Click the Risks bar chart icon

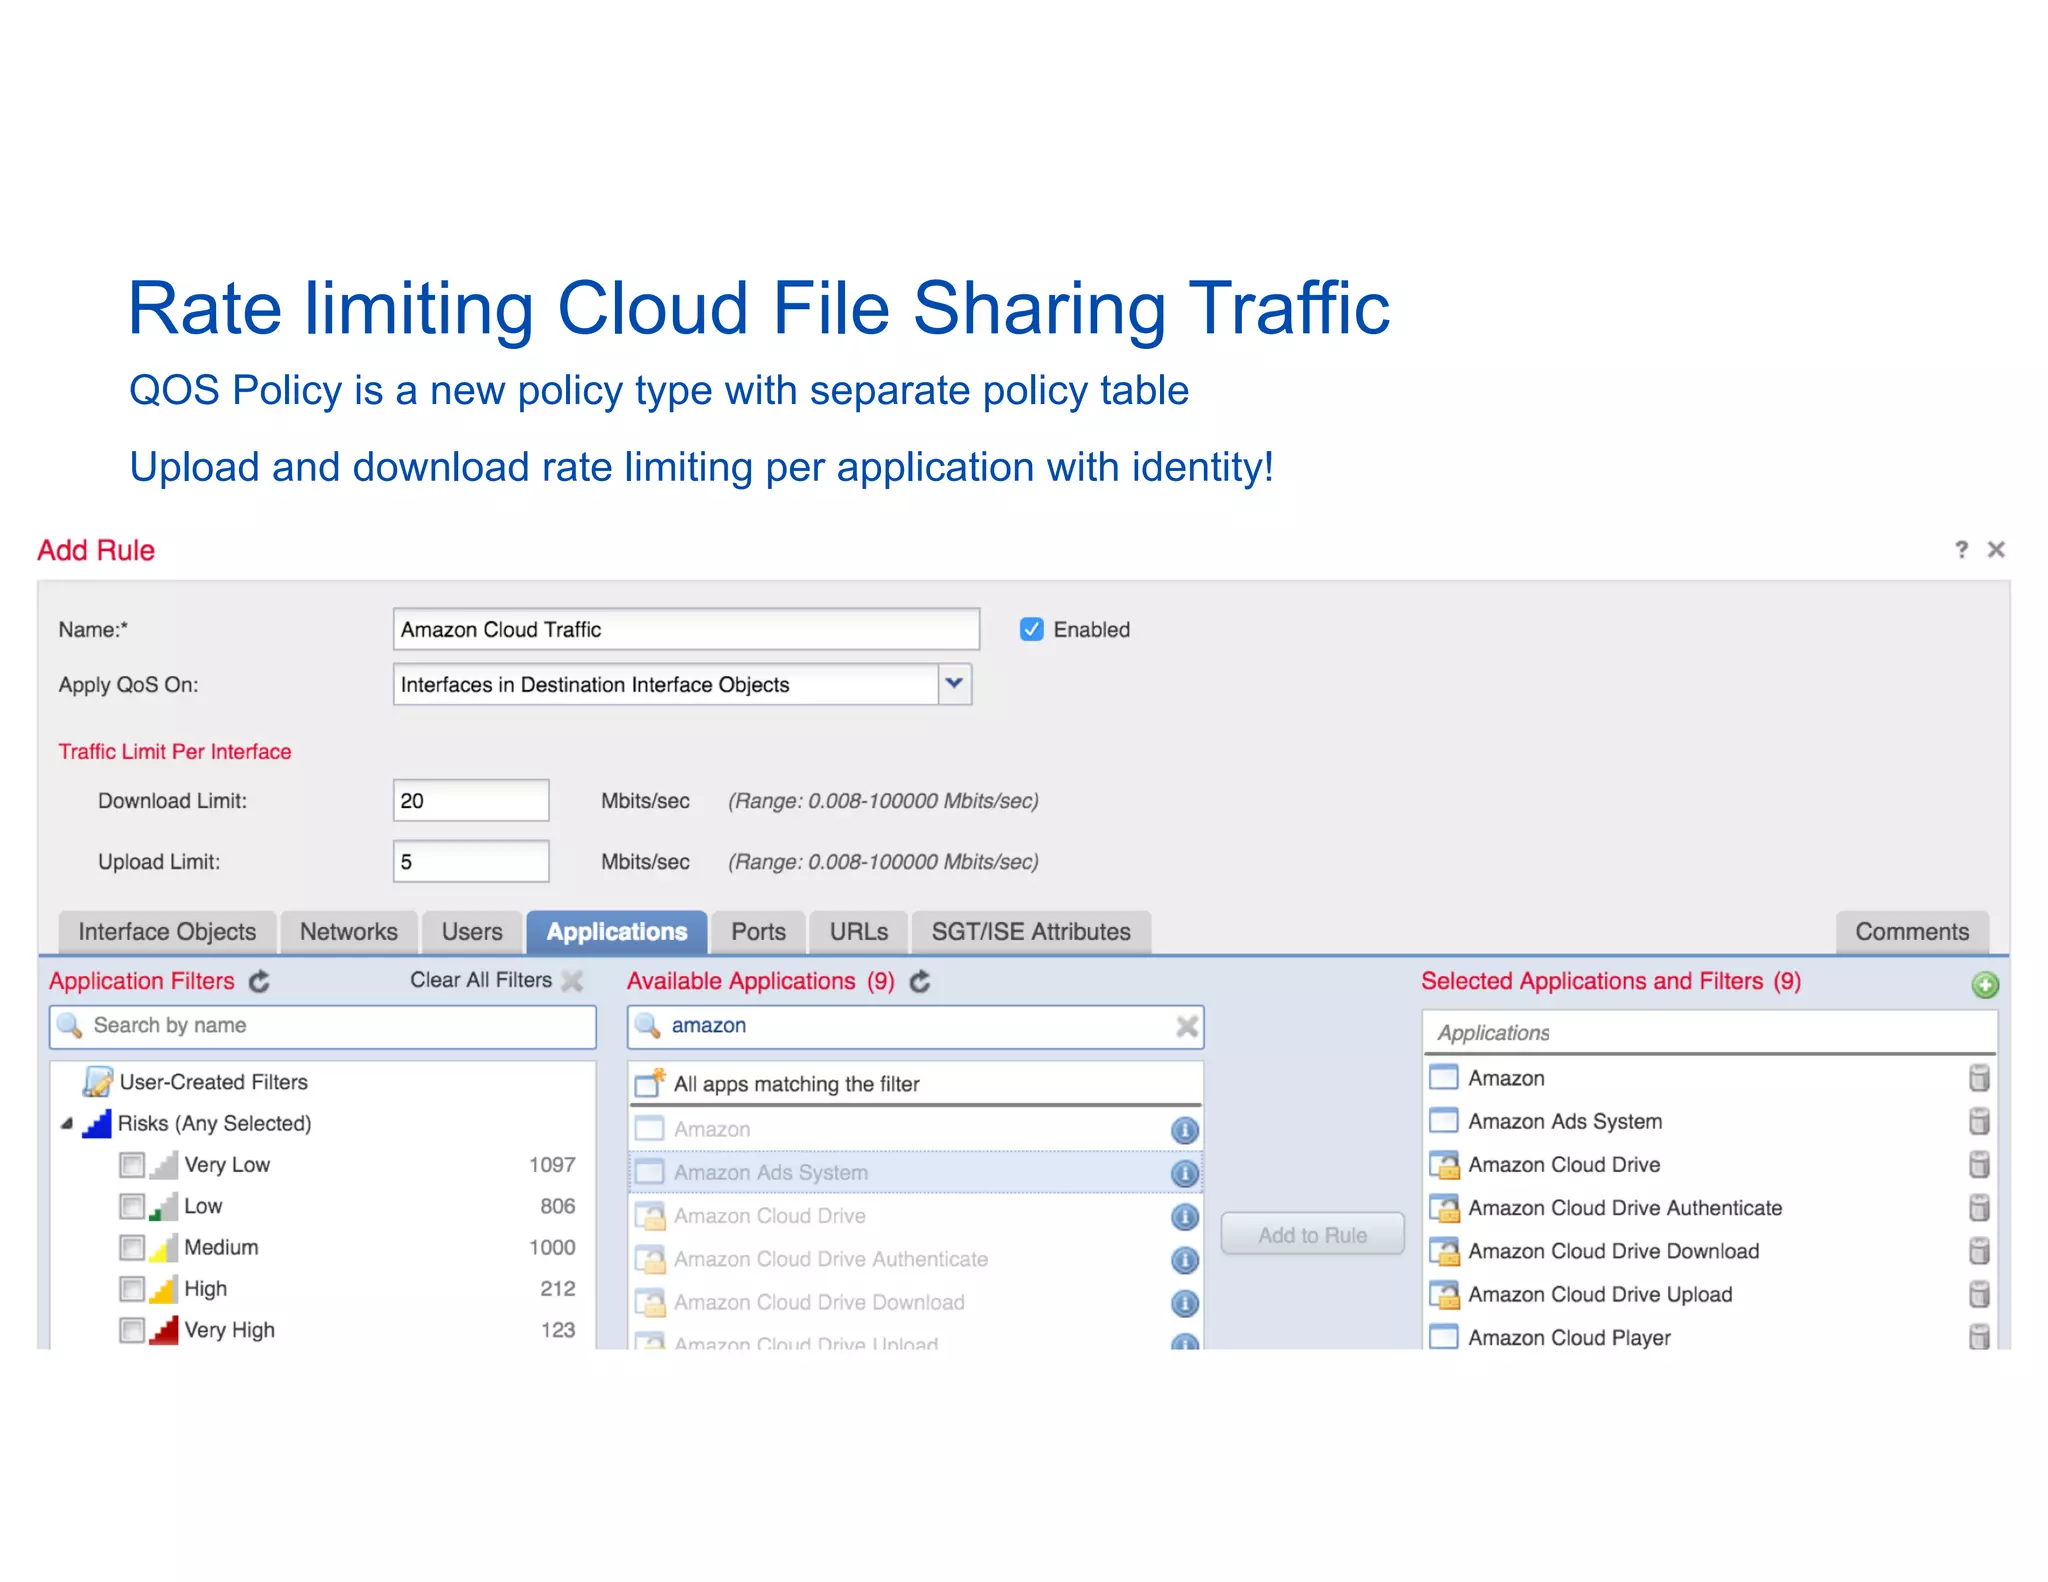[x=96, y=1123]
